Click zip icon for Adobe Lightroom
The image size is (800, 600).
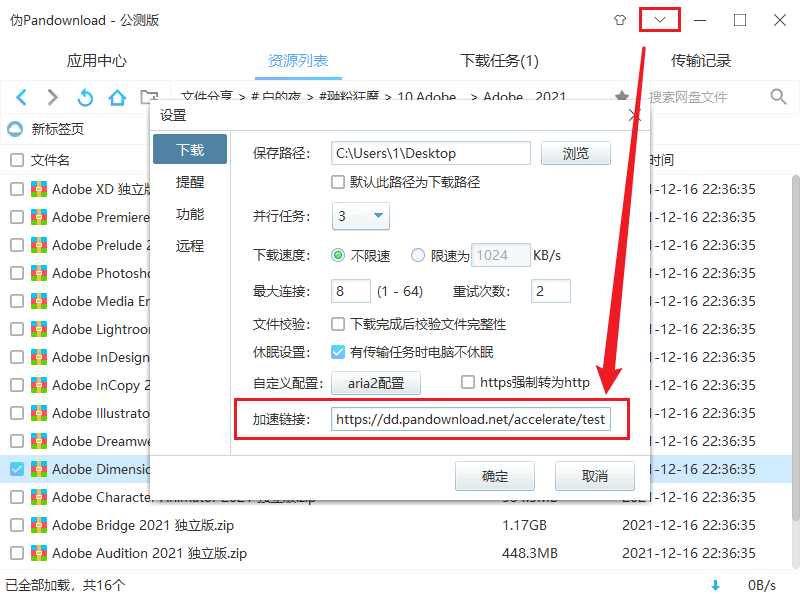pyautogui.click(x=39, y=329)
